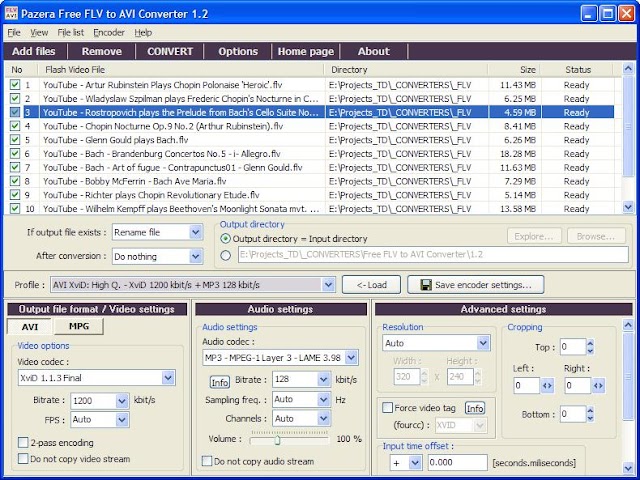Click the left crop horizontal arrows spinner
The image size is (640, 480).
(x=547, y=386)
